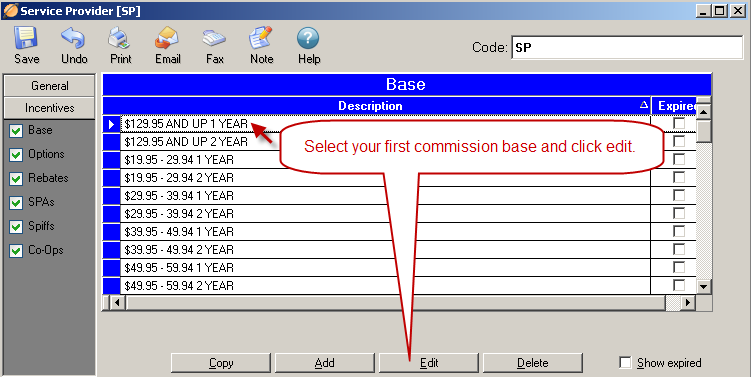Screen dimensions: 751x377
Task: Click the vertical scrollbar thumb
Action: tap(703, 131)
